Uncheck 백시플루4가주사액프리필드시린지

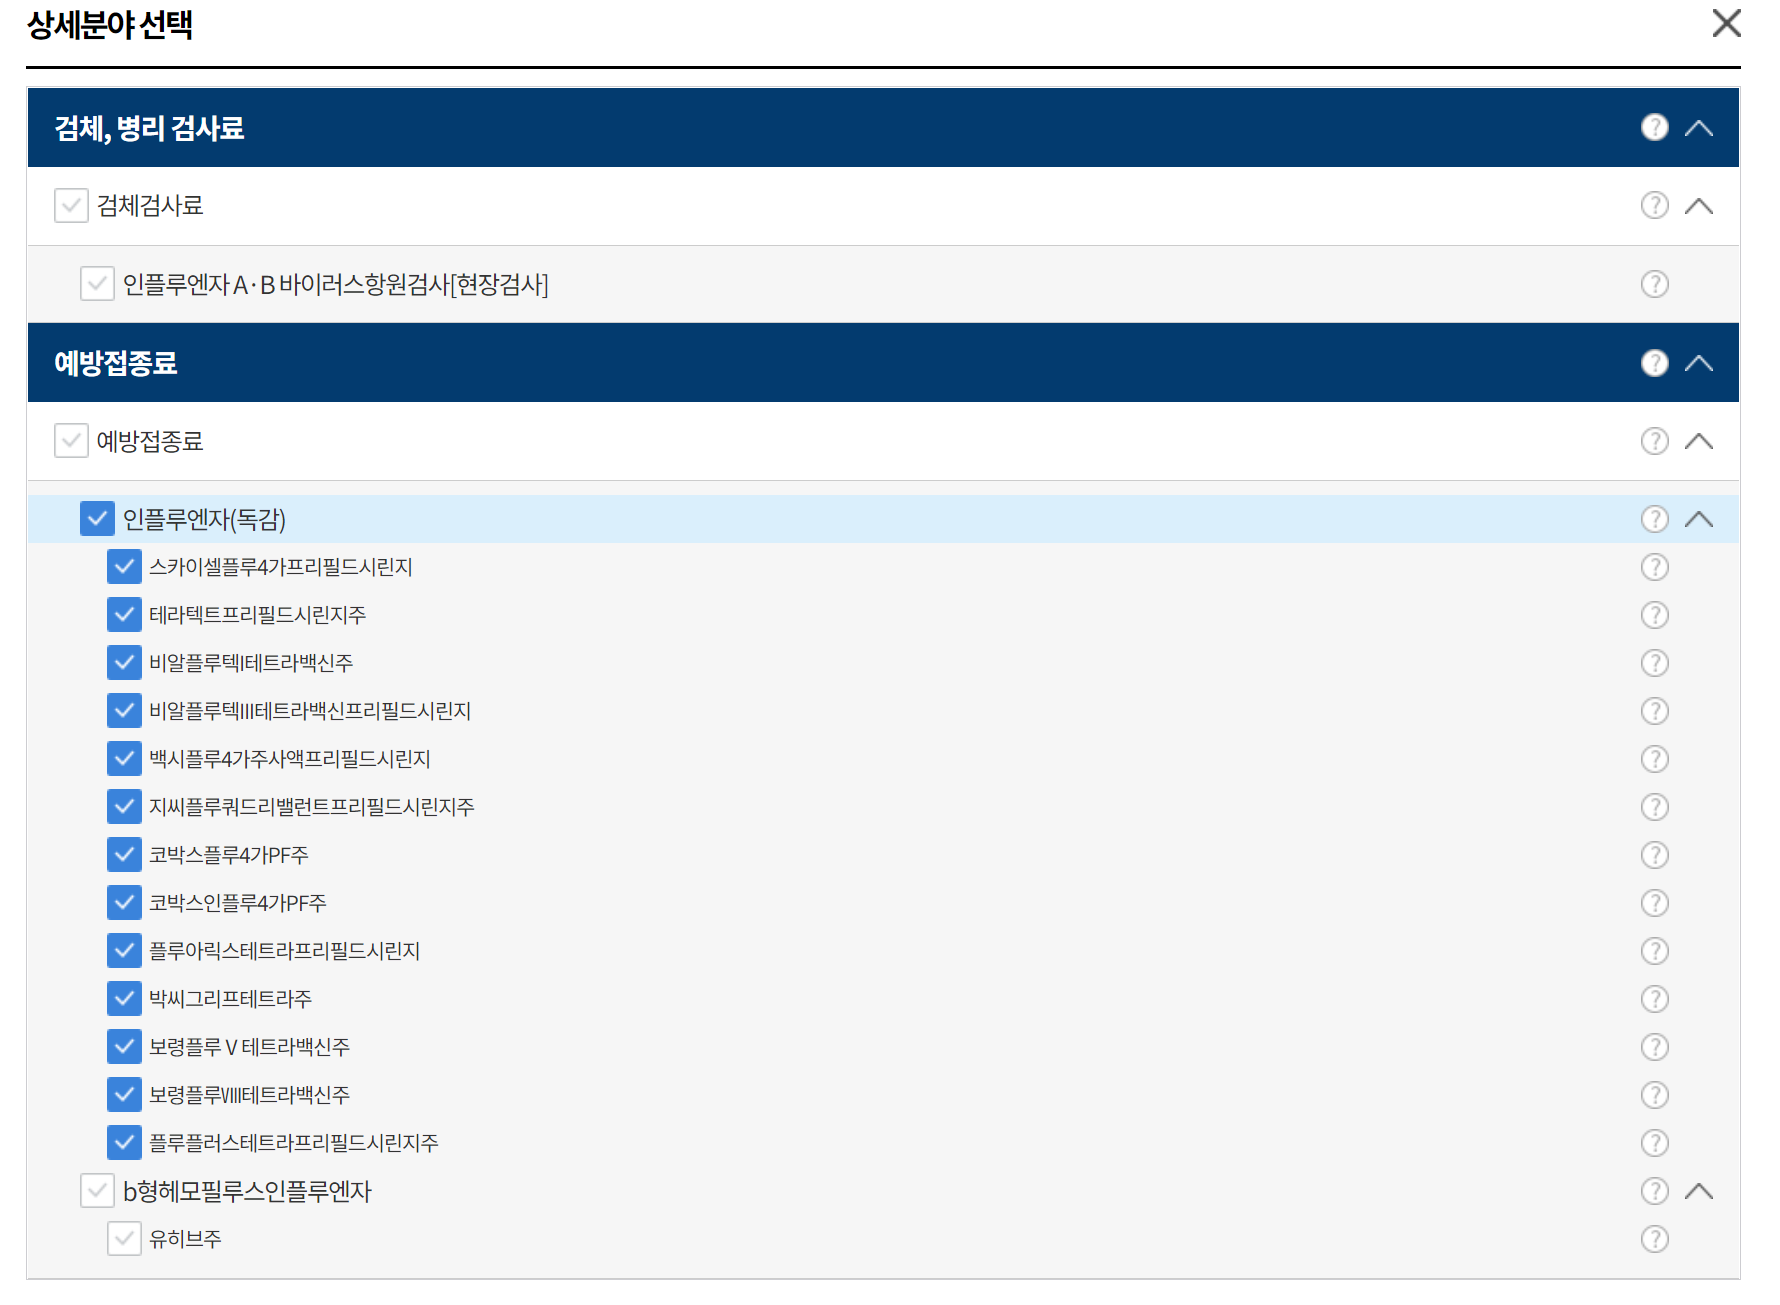(124, 758)
